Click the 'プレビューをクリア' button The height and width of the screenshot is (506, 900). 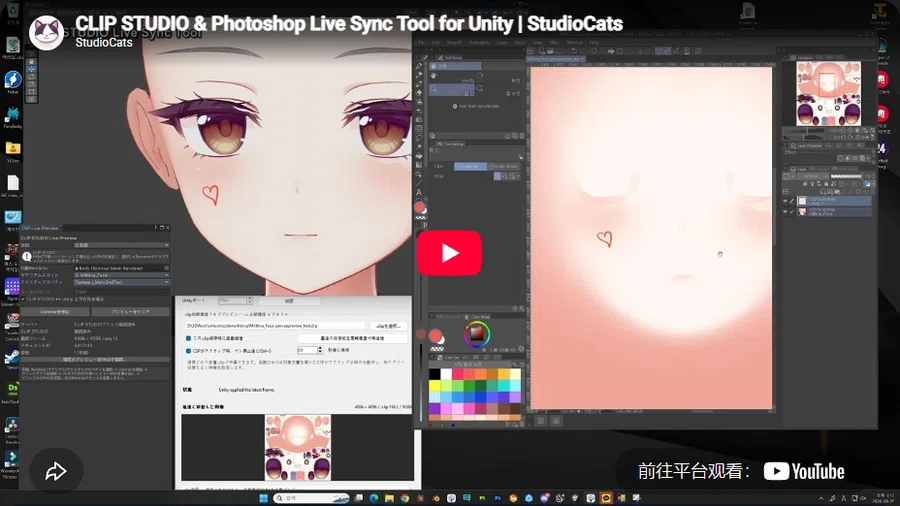[130, 312]
